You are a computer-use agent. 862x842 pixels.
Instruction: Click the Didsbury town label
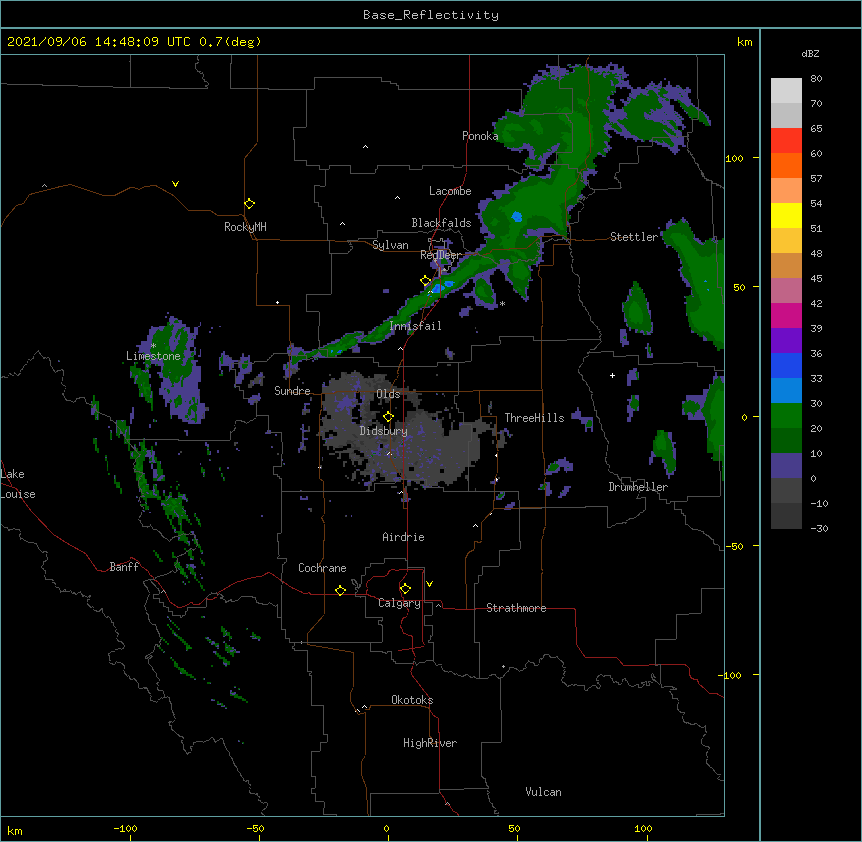(x=384, y=431)
